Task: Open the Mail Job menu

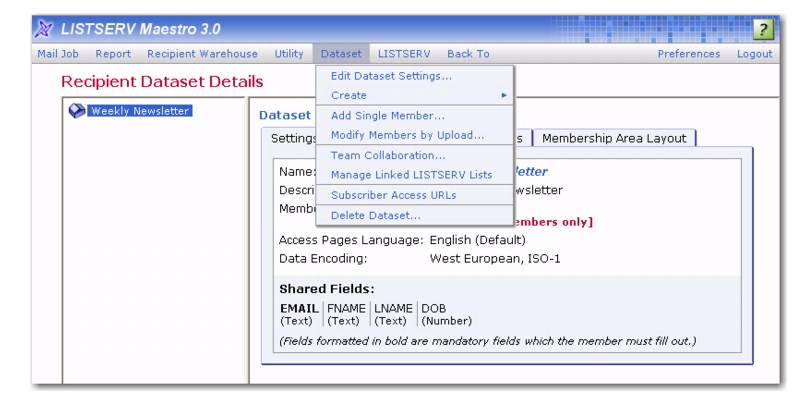Action: (58, 54)
